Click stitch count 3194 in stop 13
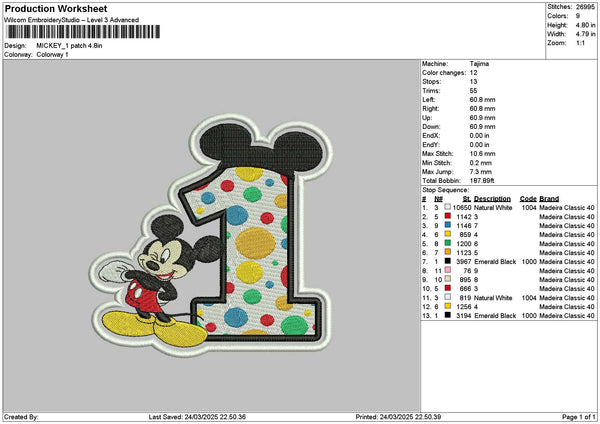 pos(464,316)
